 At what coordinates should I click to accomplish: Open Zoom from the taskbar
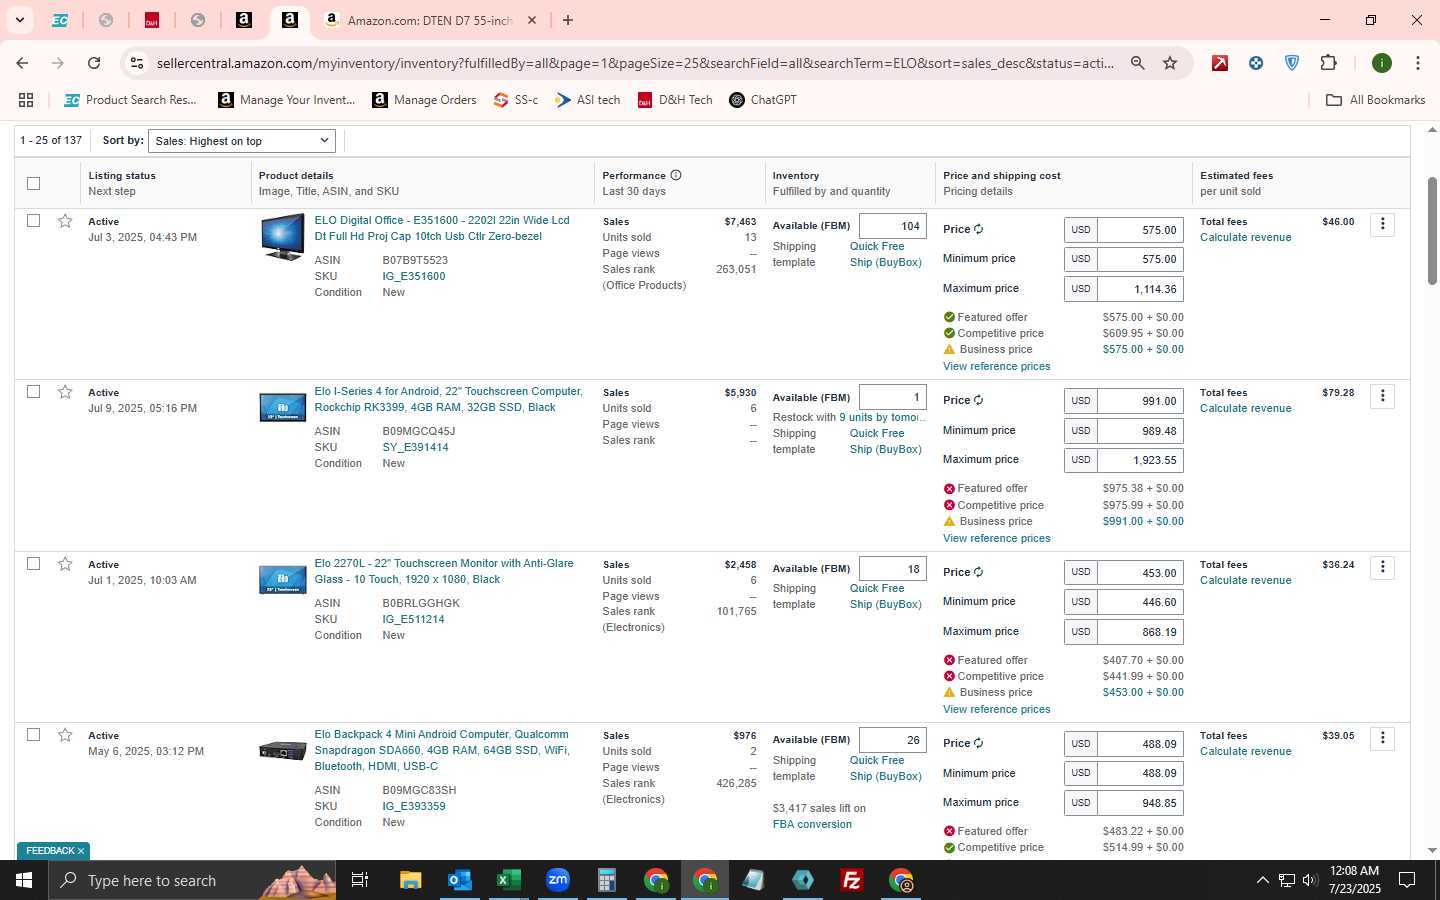pos(557,880)
